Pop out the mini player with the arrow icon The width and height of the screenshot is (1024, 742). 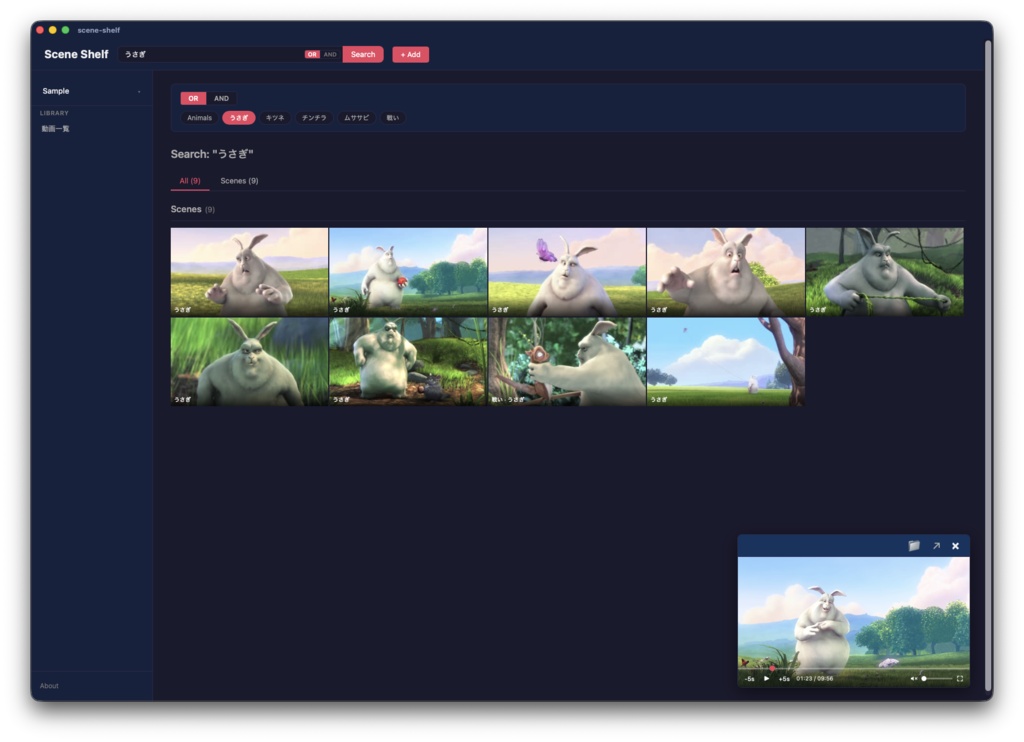click(936, 545)
